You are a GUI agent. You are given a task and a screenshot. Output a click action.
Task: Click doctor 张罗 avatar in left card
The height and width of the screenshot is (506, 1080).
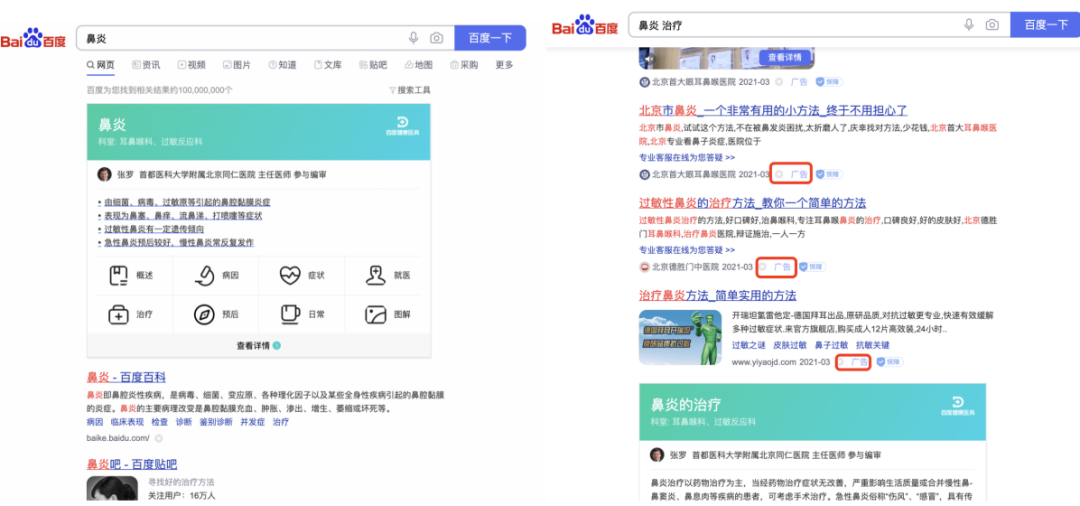(x=104, y=174)
